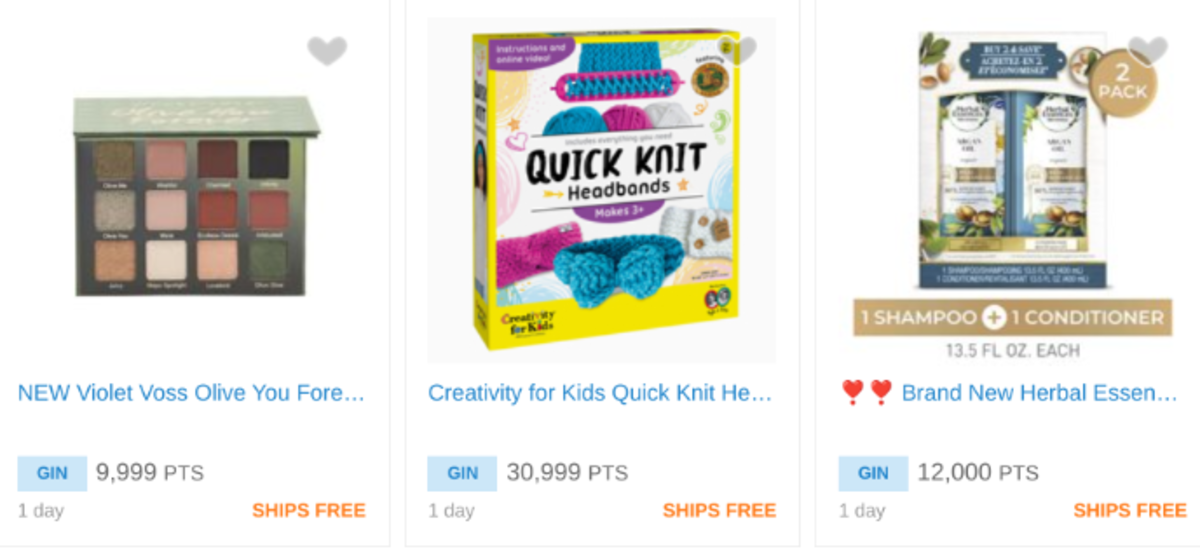The height and width of the screenshot is (549, 1200).
Task: Select the 9,999 PTS price
Action: (x=150, y=473)
